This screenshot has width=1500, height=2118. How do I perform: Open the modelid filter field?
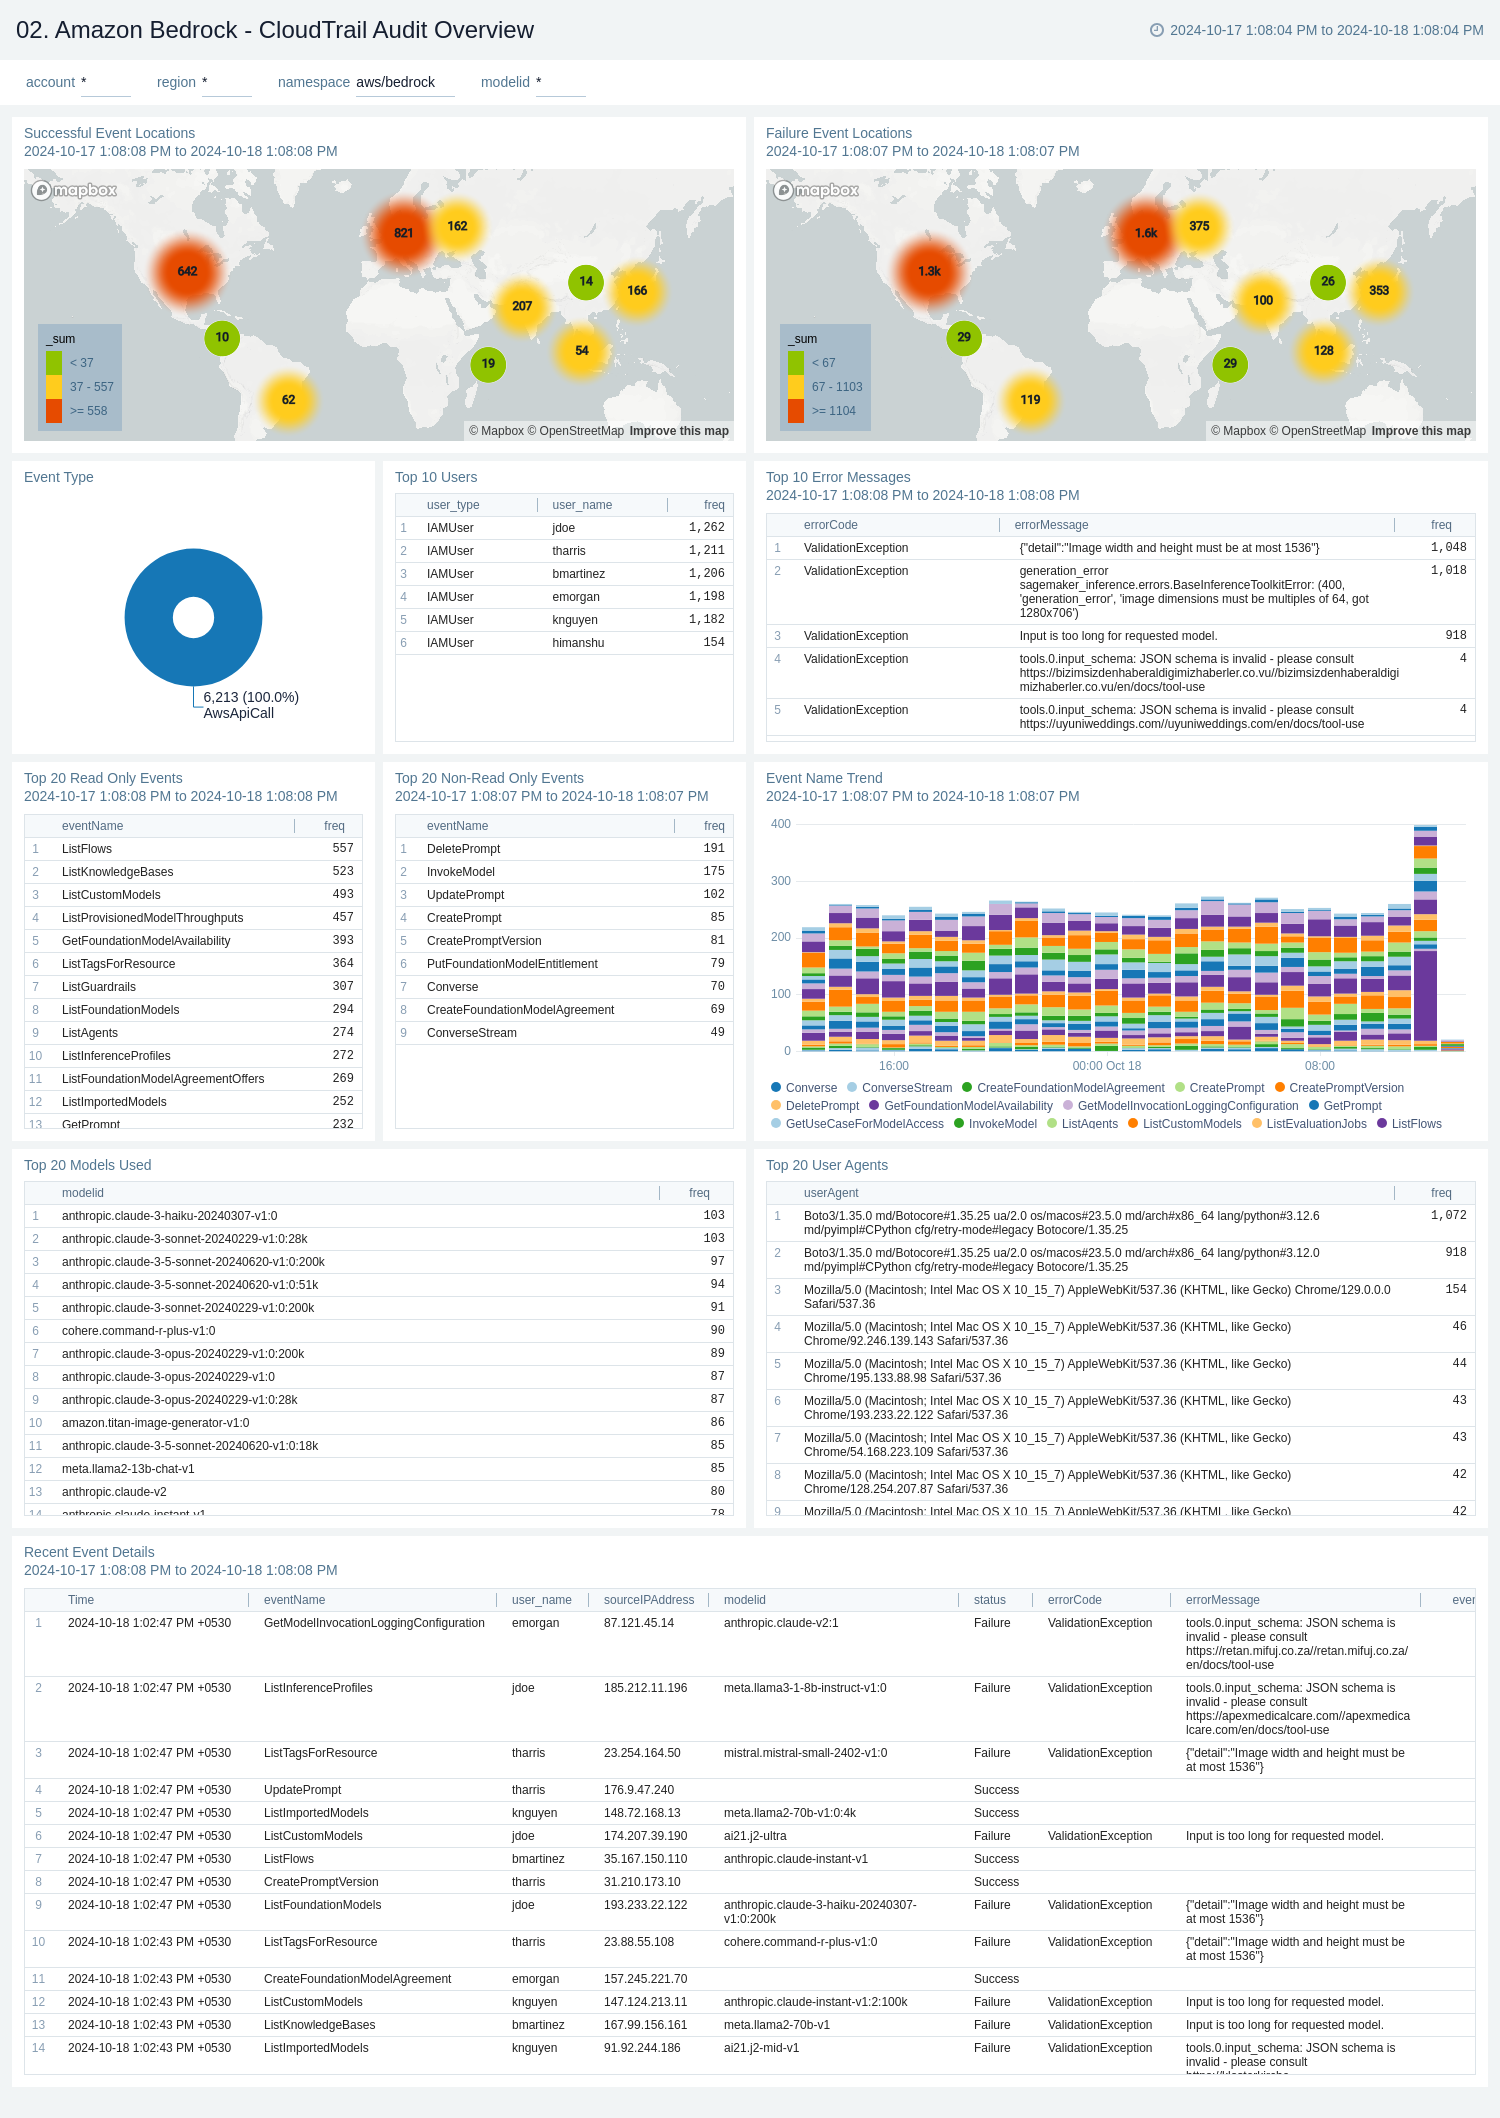(560, 83)
